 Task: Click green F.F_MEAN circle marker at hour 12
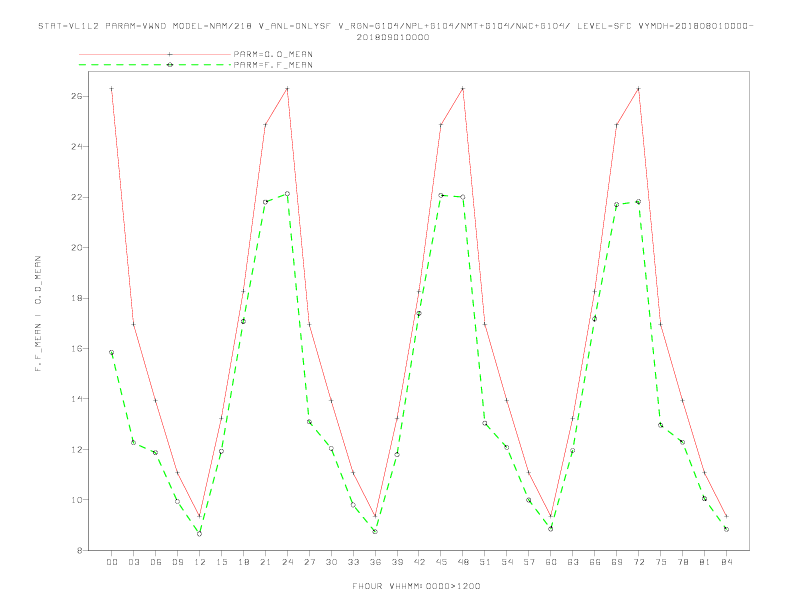[200, 533]
